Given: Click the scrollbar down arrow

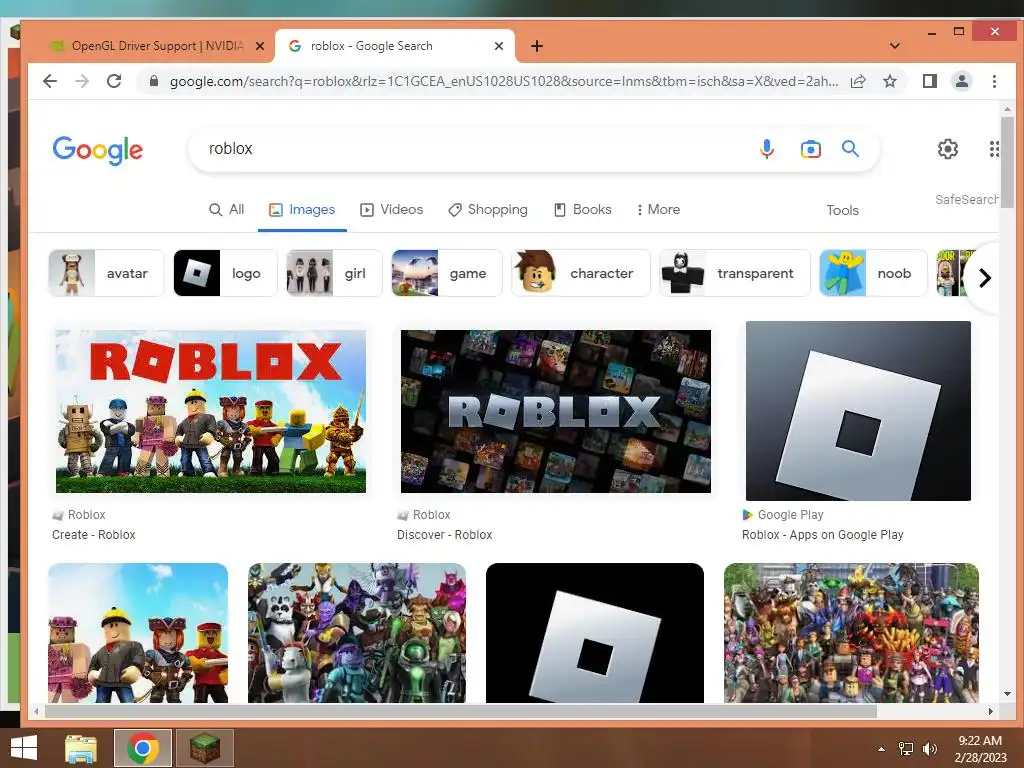Looking at the screenshot, I should [x=1007, y=694].
